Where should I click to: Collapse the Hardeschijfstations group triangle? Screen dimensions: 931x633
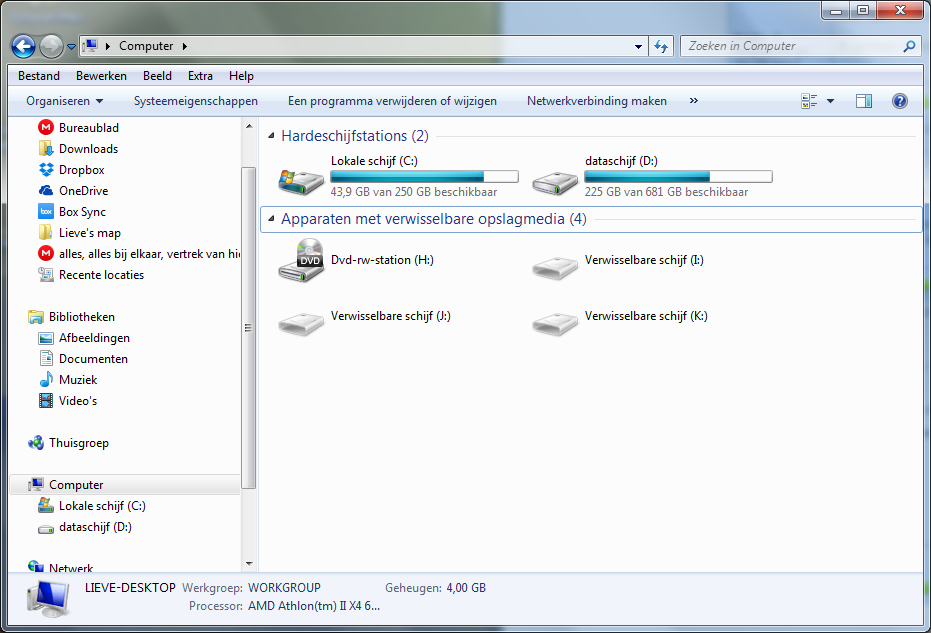pos(271,136)
